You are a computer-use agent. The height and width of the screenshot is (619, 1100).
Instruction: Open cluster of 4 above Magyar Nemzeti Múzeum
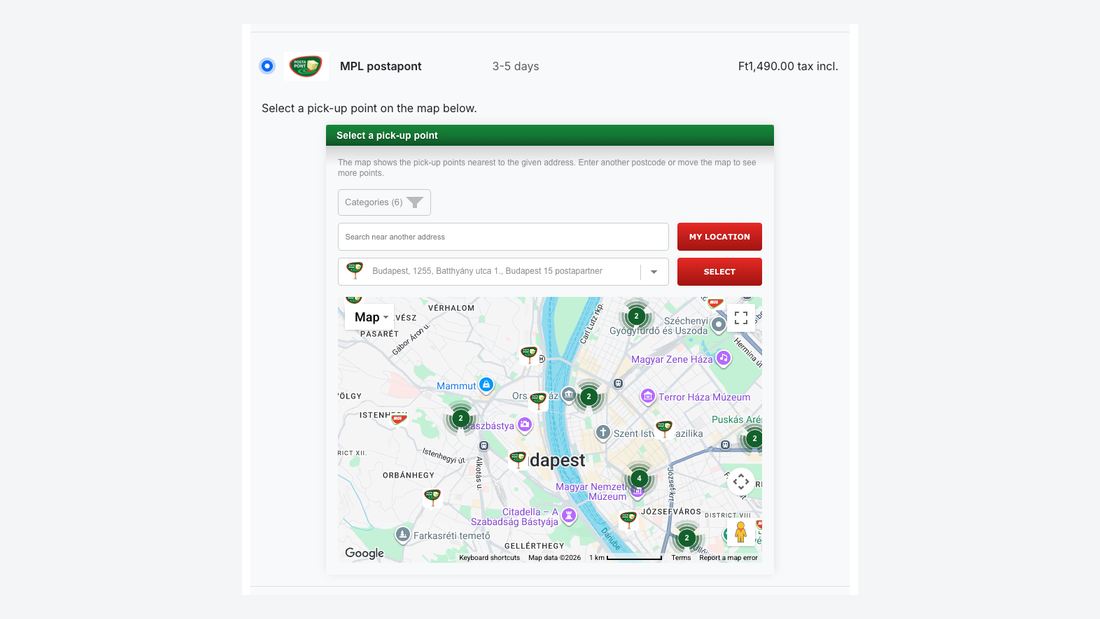[638, 479]
